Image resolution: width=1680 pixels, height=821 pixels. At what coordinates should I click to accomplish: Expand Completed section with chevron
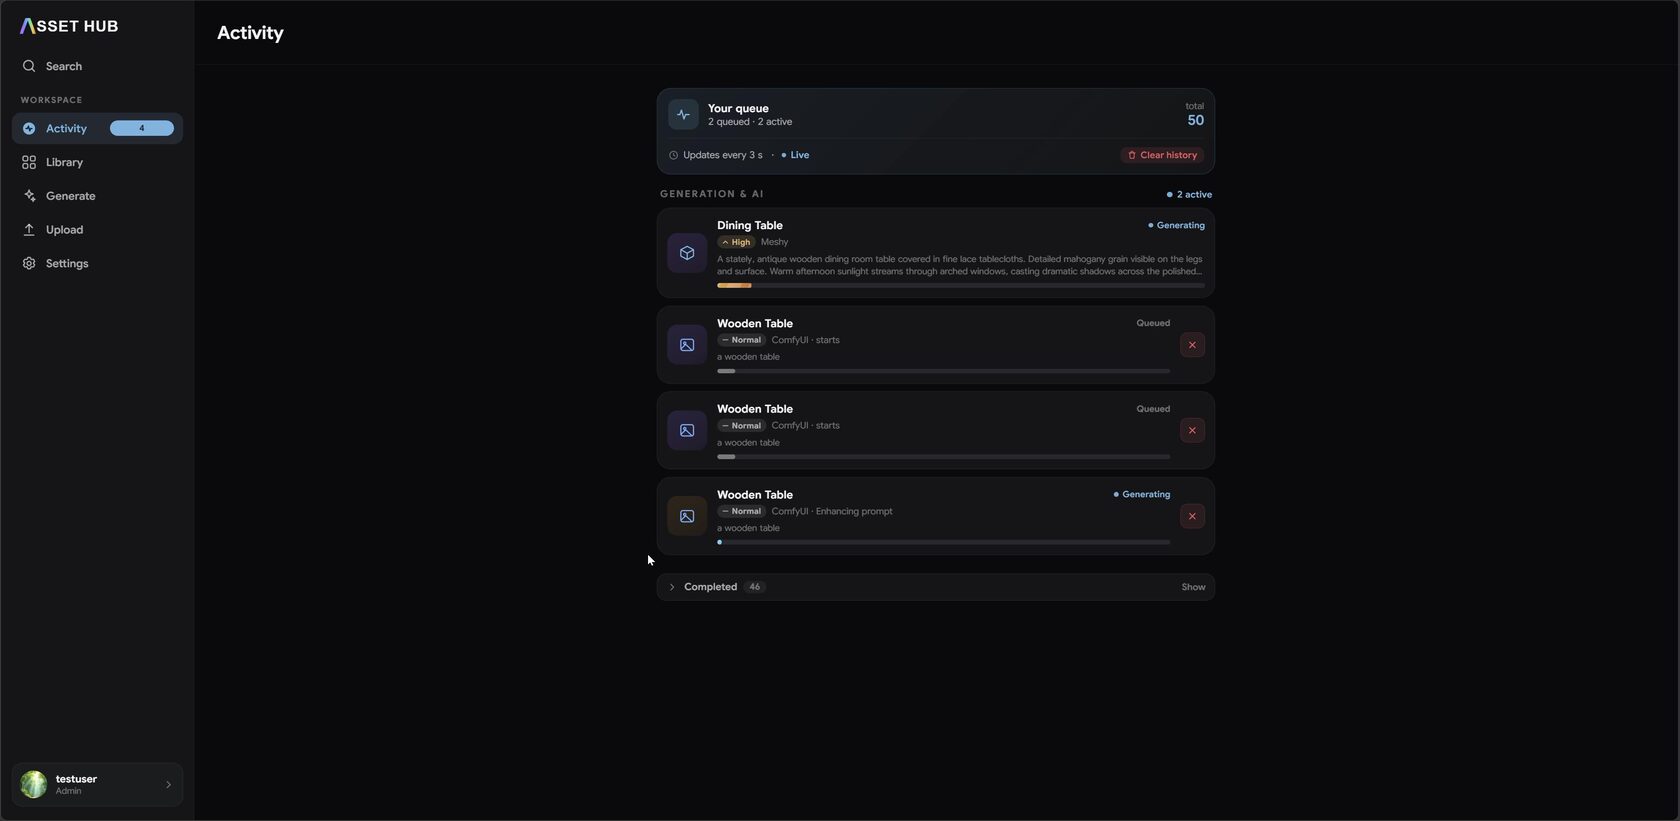coord(672,587)
